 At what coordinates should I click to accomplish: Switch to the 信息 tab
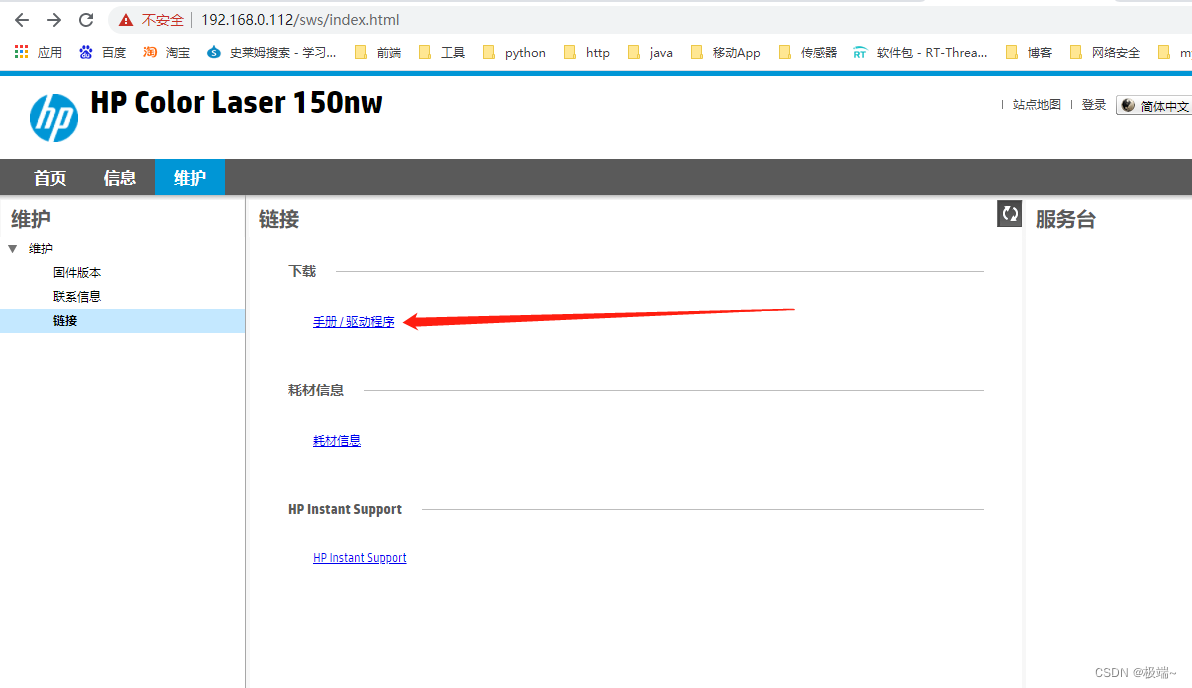click(119, 178)
